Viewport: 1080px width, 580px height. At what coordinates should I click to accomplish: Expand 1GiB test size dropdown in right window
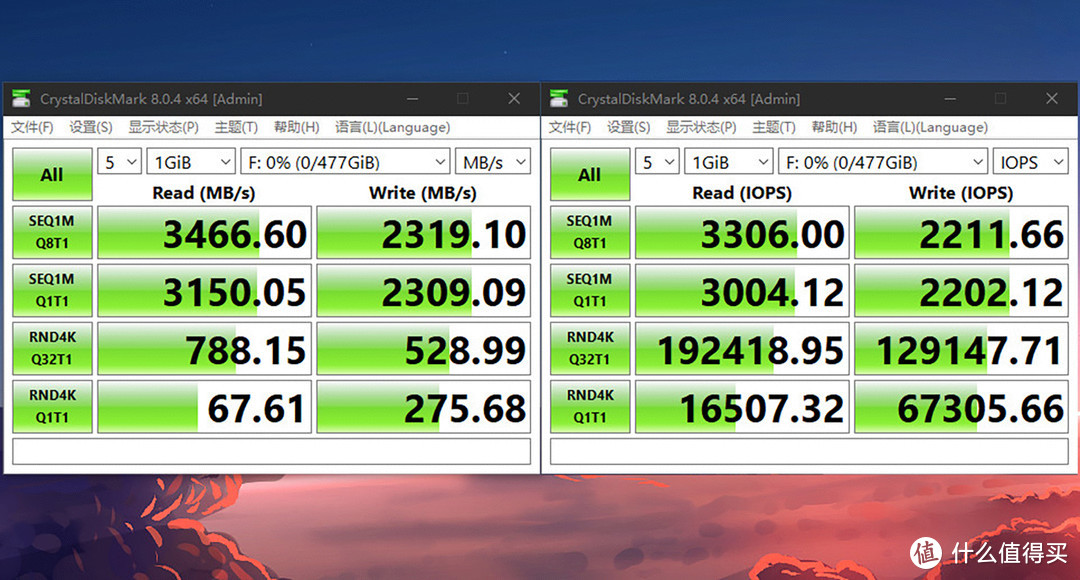pyautogui.click(x=729, y=162)
